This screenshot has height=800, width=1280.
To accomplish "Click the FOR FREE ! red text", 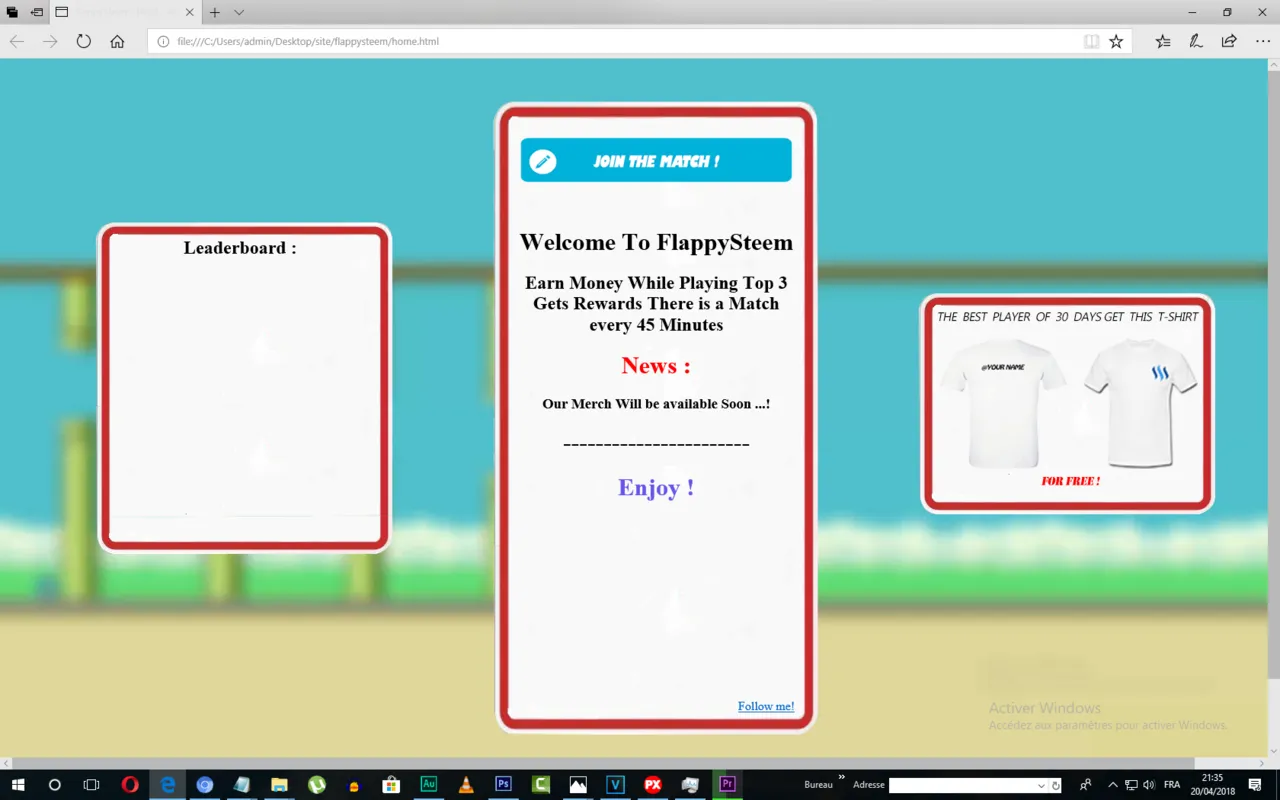I will click(1070, 481).
